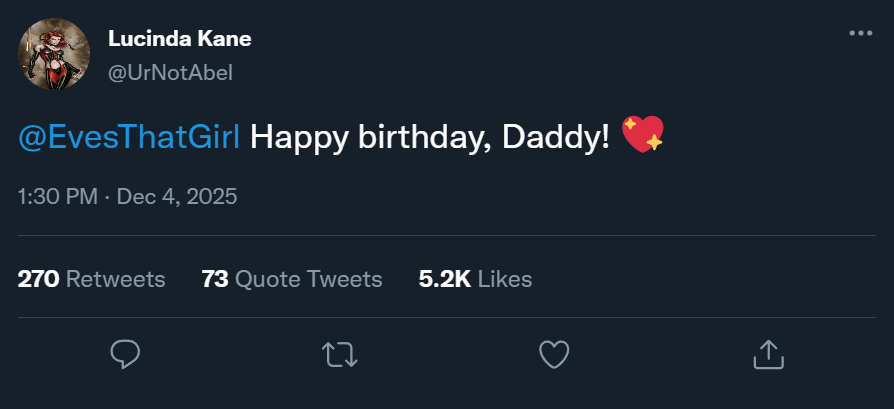This screenshot has height=409, width=894.
Task: Click the "Happy birthday, Daddy!" tweet text
Action: click(429, 137)
